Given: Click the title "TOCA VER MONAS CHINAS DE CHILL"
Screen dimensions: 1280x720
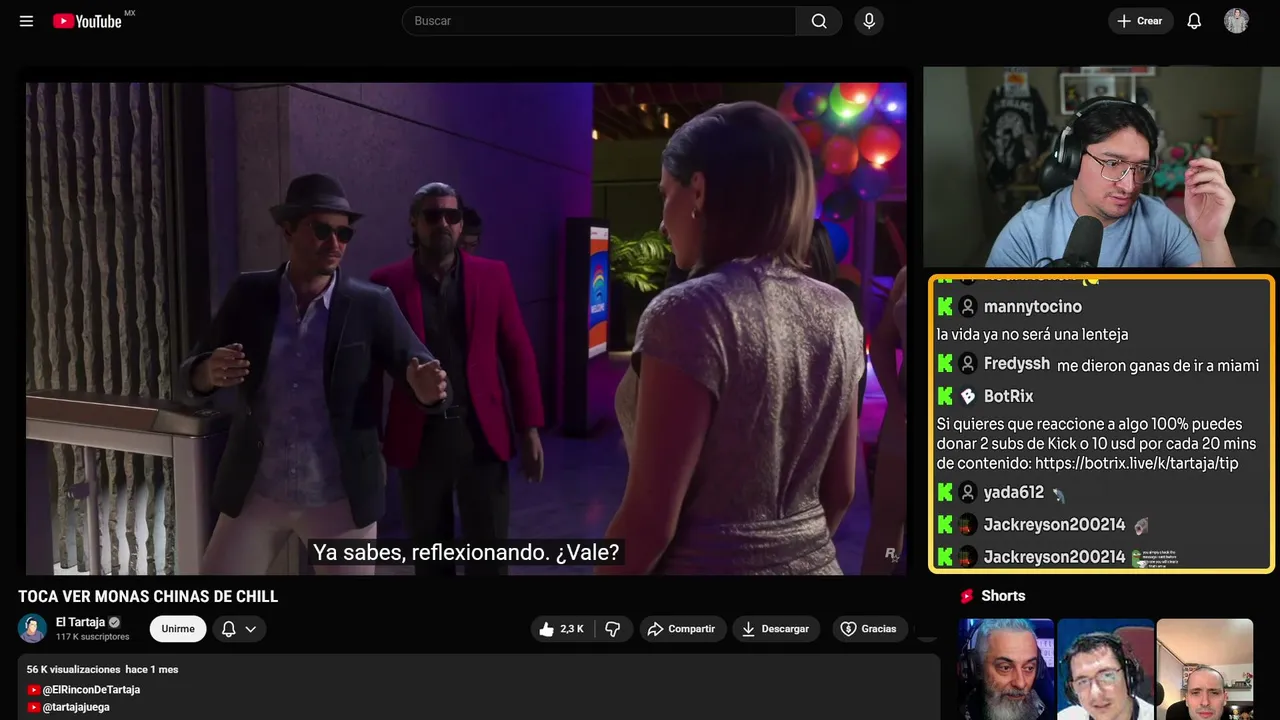Looking at the screenshot, I should tap(148, 597).
